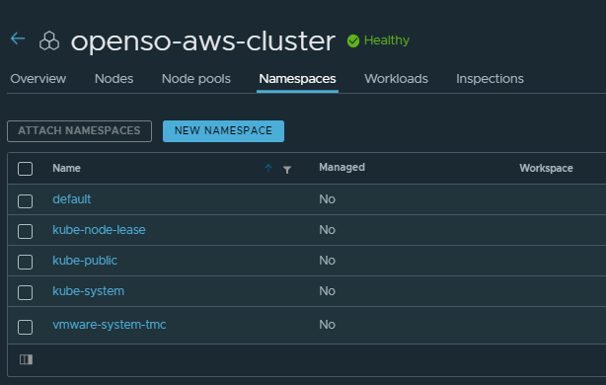This screenshot has height=385, width=606.
Task: Check the box for default namespace
Action: tap(25, 201)
